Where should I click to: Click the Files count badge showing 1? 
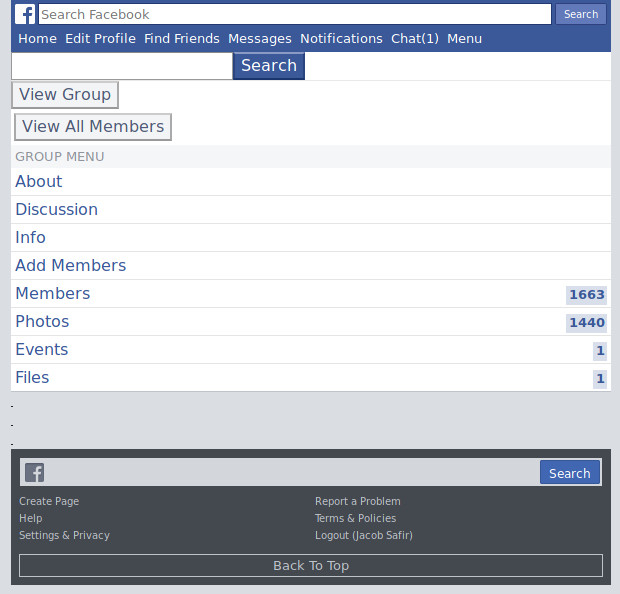click(600, 379)
